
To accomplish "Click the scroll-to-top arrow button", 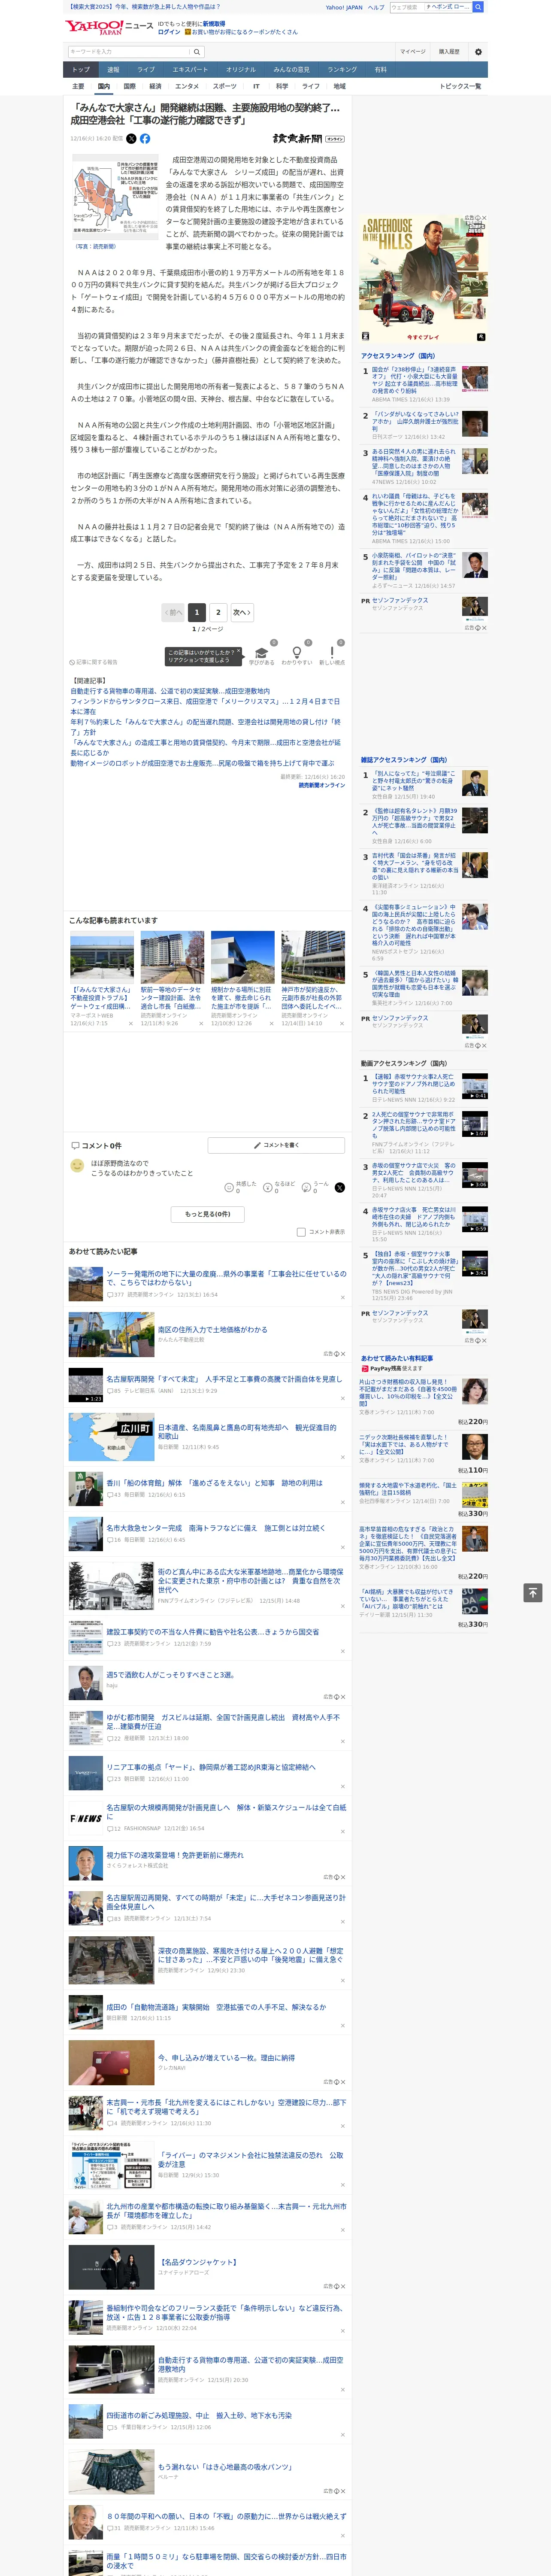I will [x=533, y=1593].
